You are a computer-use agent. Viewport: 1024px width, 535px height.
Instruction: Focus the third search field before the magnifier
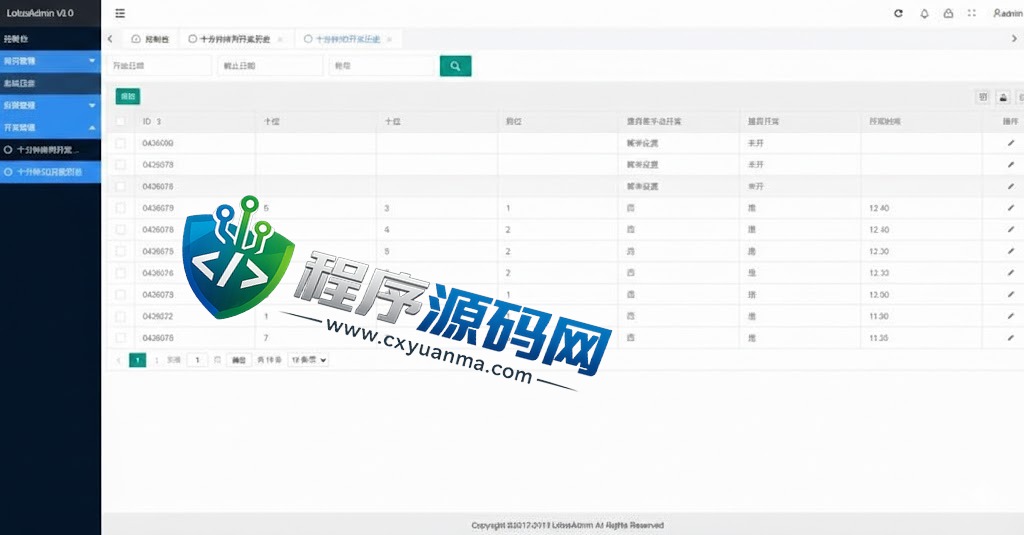click(x=381, y=65)
